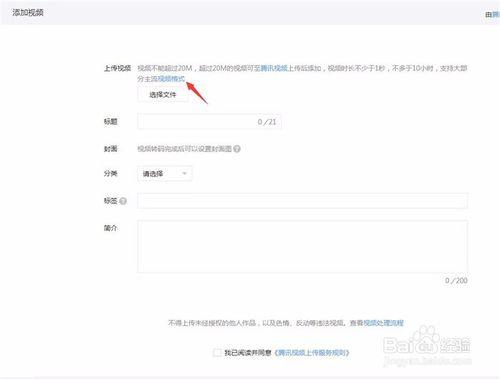Viewport: 500px width, 379px height.
Task: Click the help icon beside 封面 hint
Action: pos(237,149)
